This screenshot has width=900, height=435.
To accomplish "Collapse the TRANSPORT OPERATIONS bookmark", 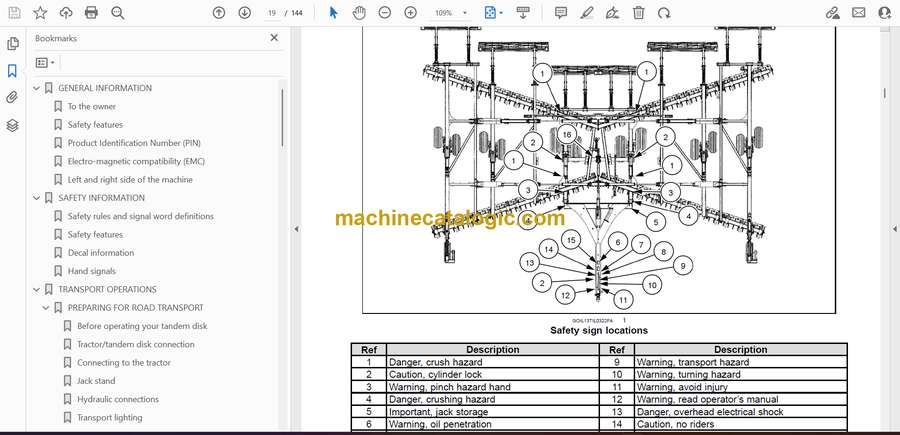I will point(37,289).
